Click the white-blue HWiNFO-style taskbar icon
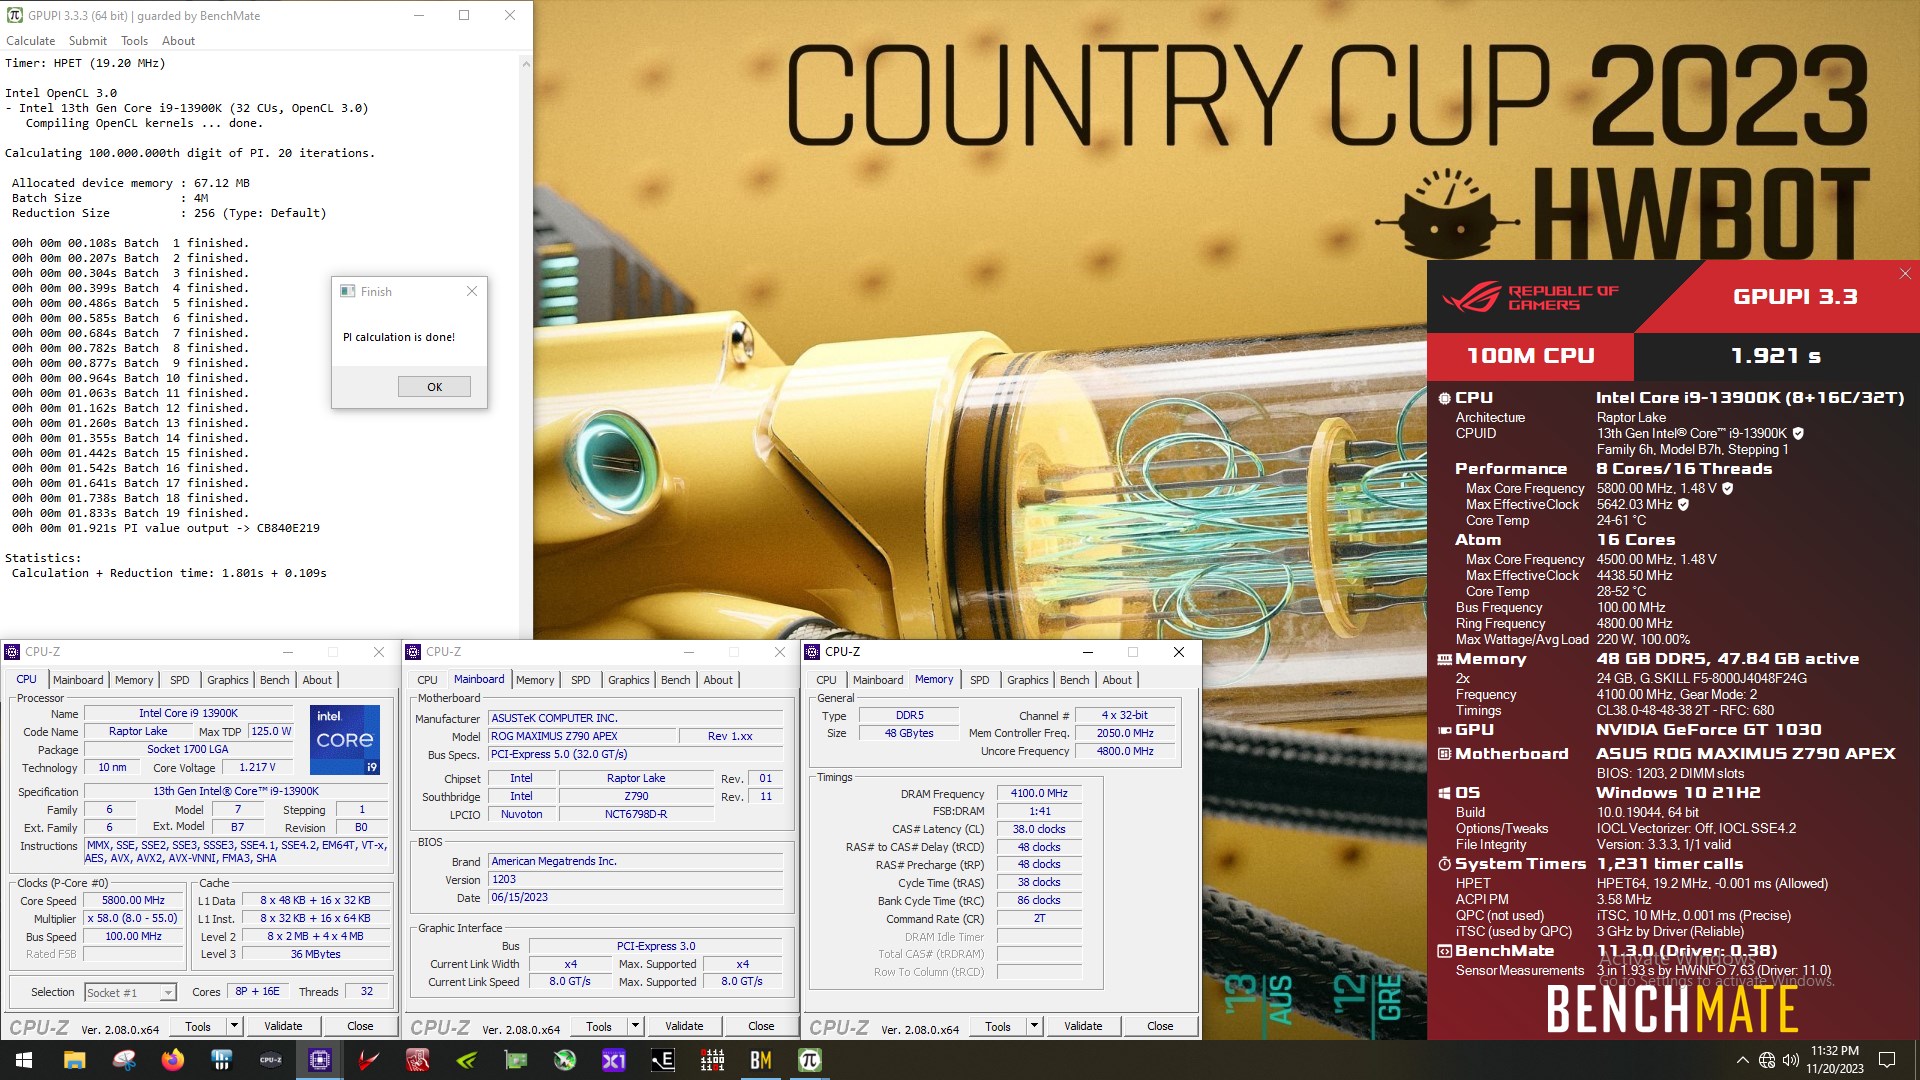Viewport: 1920px width, 1080px height. coord(222,1060)
